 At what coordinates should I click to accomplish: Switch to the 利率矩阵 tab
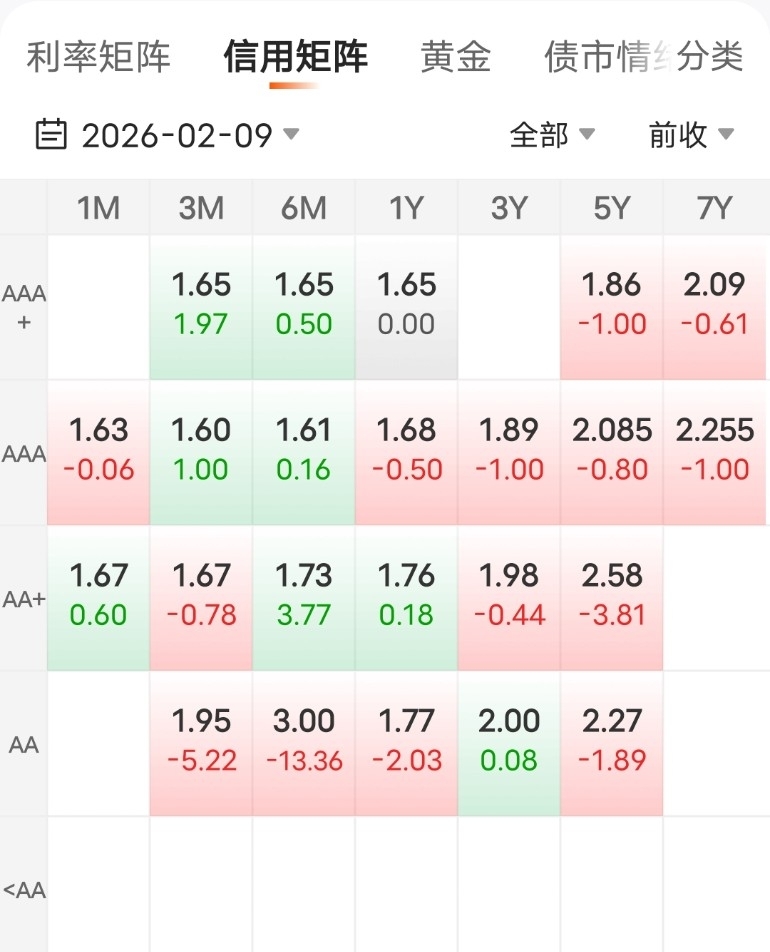(x=98, y=57)
